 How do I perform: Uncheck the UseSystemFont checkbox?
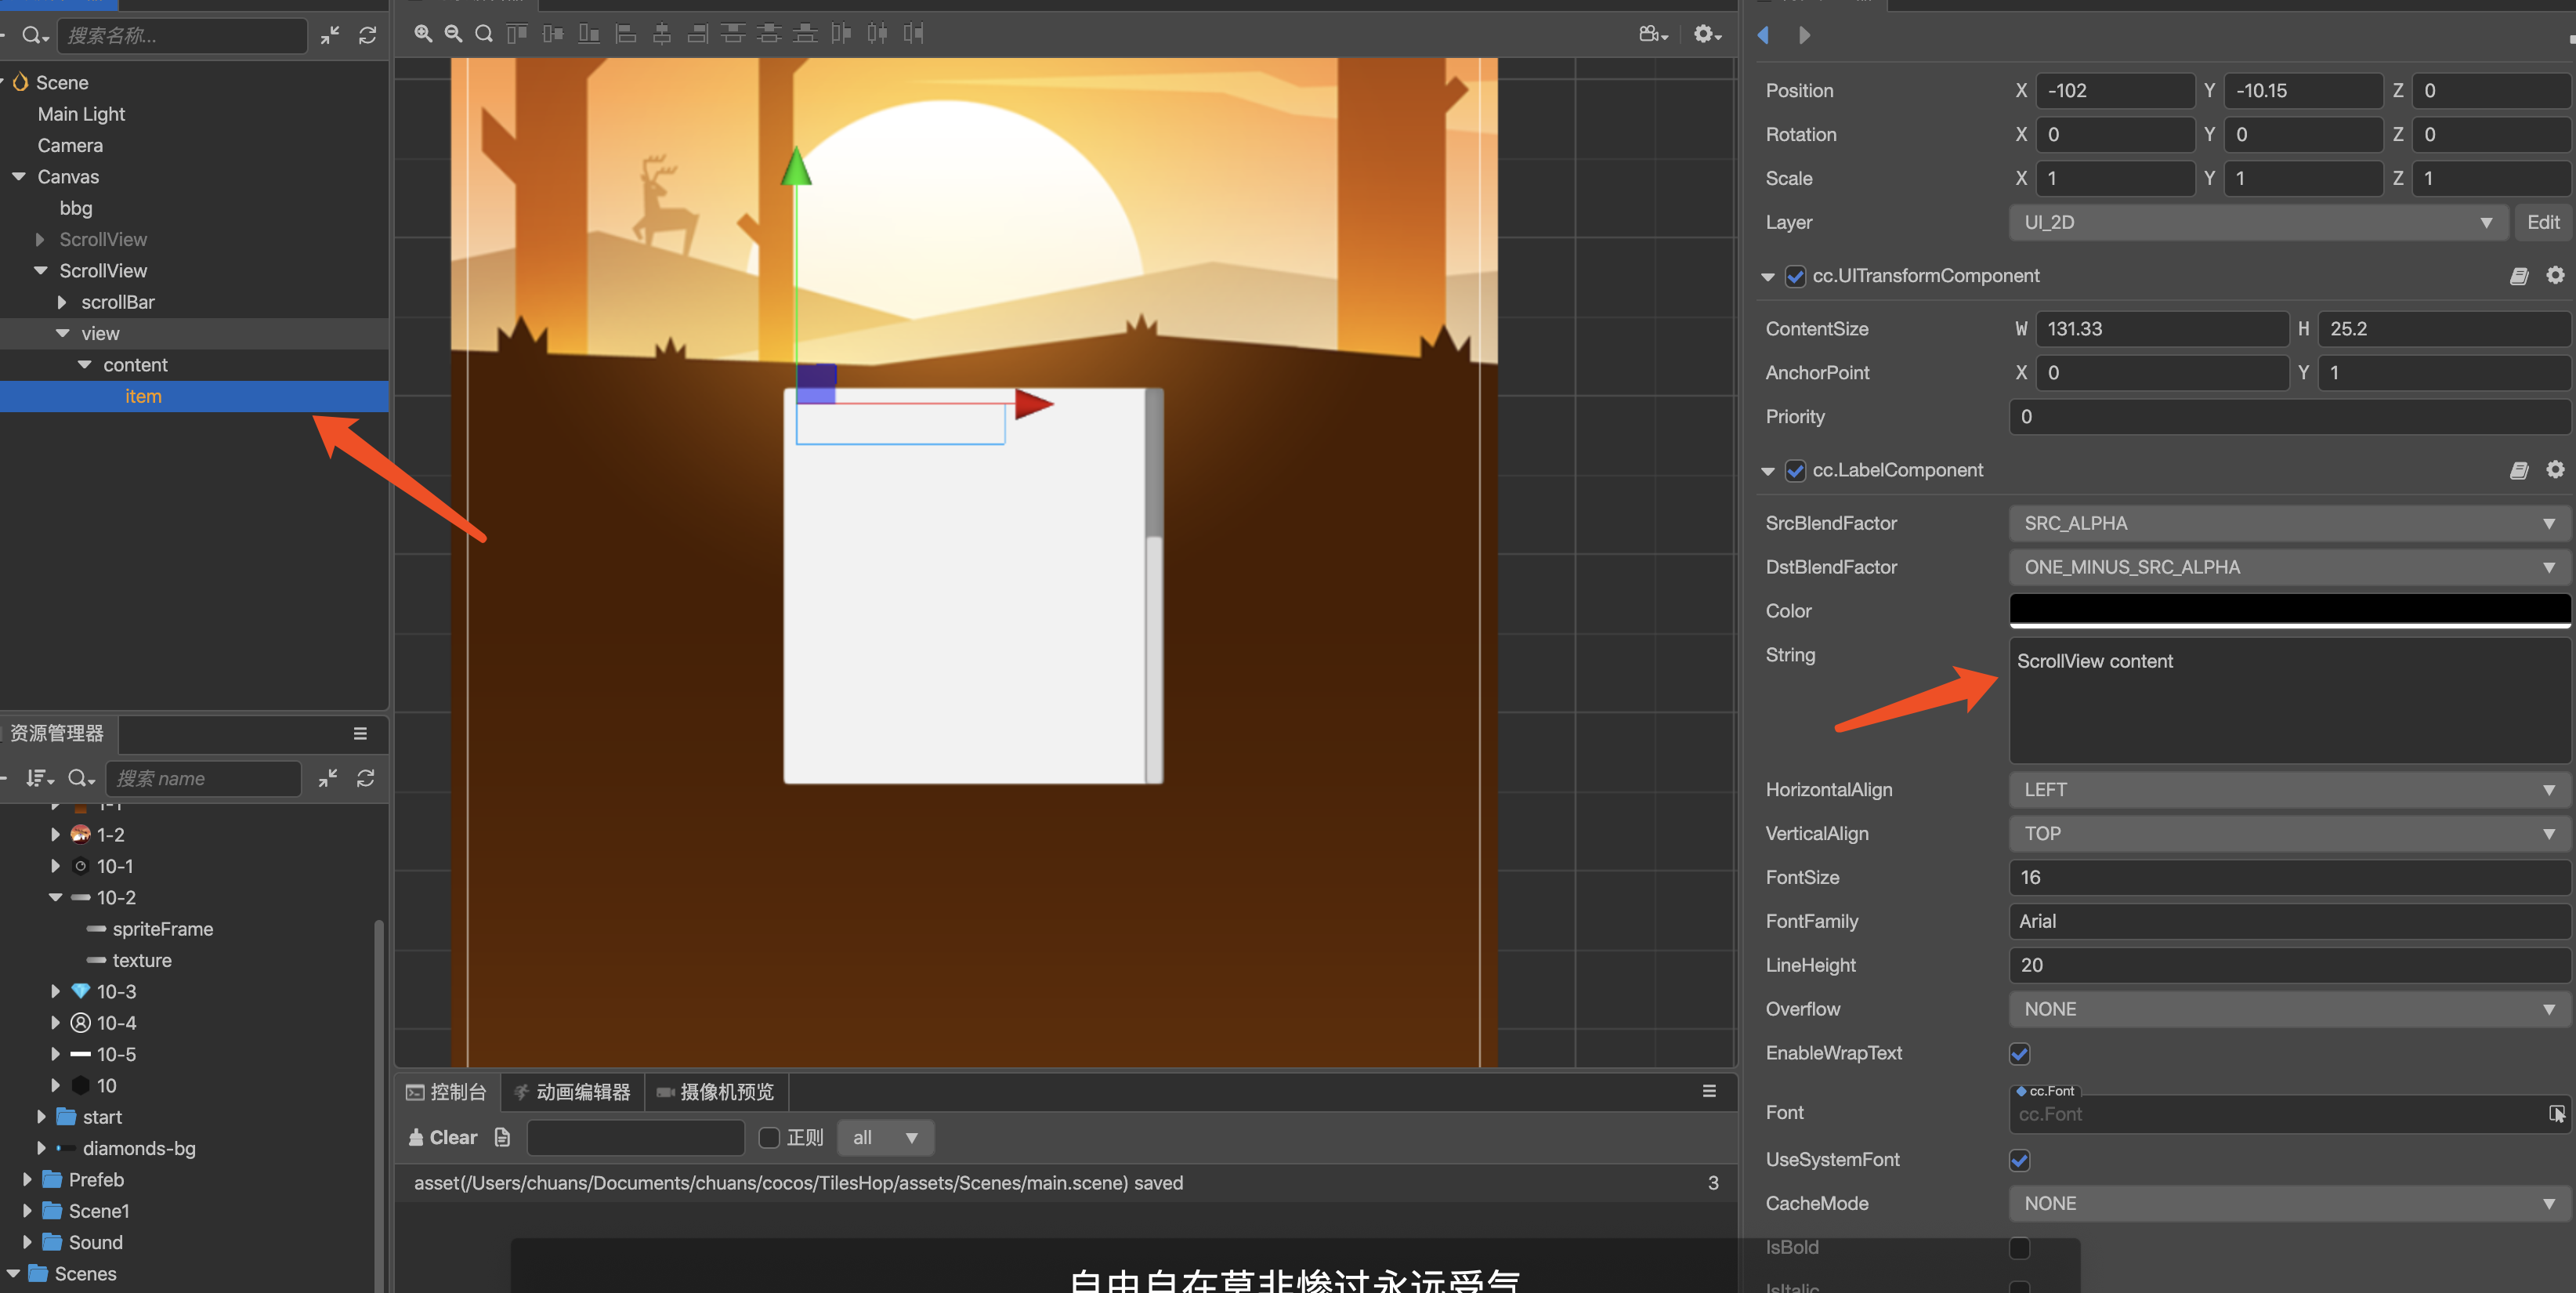[2019, 1160]
